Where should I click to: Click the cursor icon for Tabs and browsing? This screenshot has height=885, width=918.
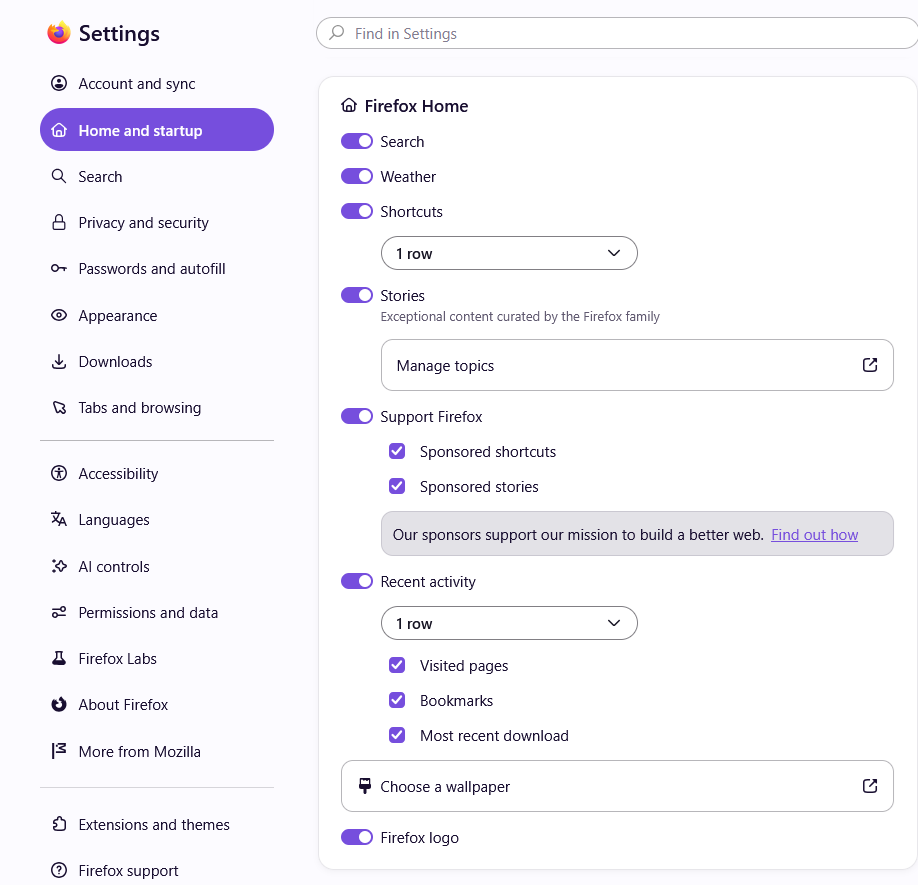[x=59, y=407]
